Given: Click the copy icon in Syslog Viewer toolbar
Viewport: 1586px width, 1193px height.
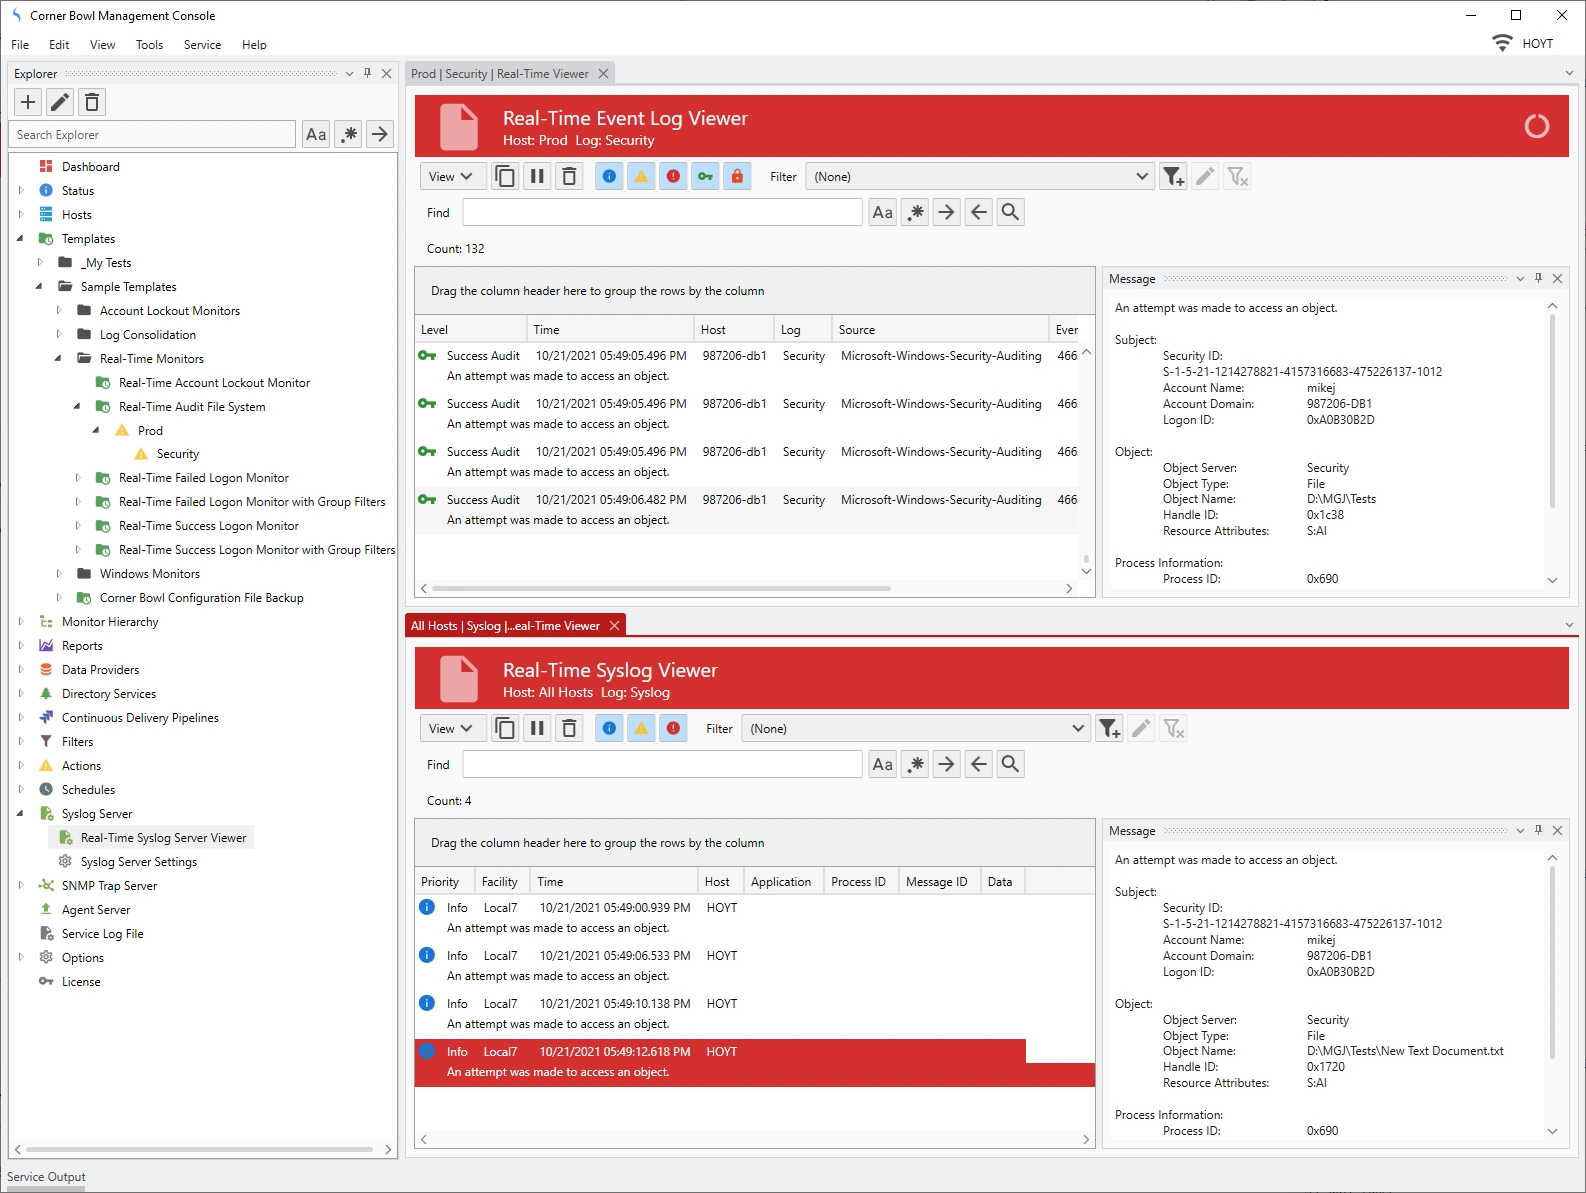Looking at the screenshot, I should [x=505, y=729].
